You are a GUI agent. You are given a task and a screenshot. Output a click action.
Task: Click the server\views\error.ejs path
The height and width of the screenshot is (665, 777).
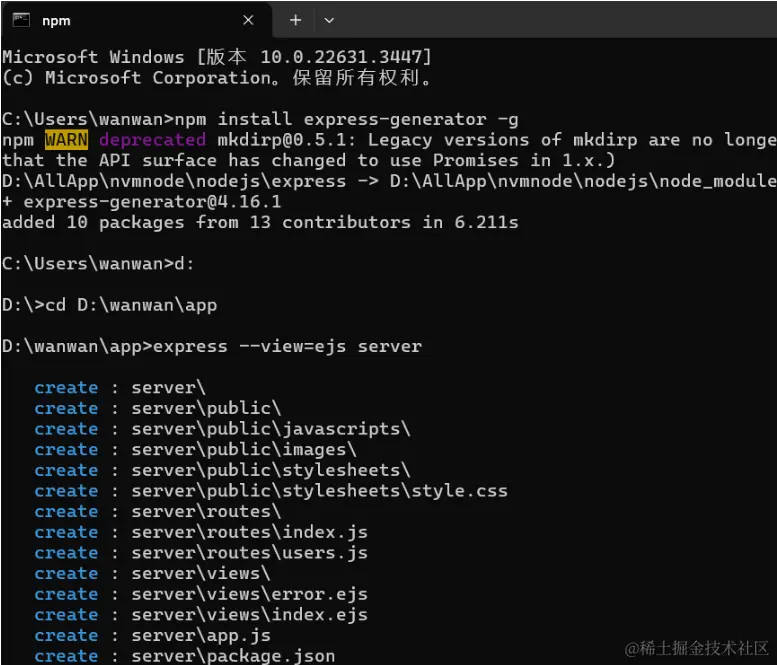click(x=250, y=594)
